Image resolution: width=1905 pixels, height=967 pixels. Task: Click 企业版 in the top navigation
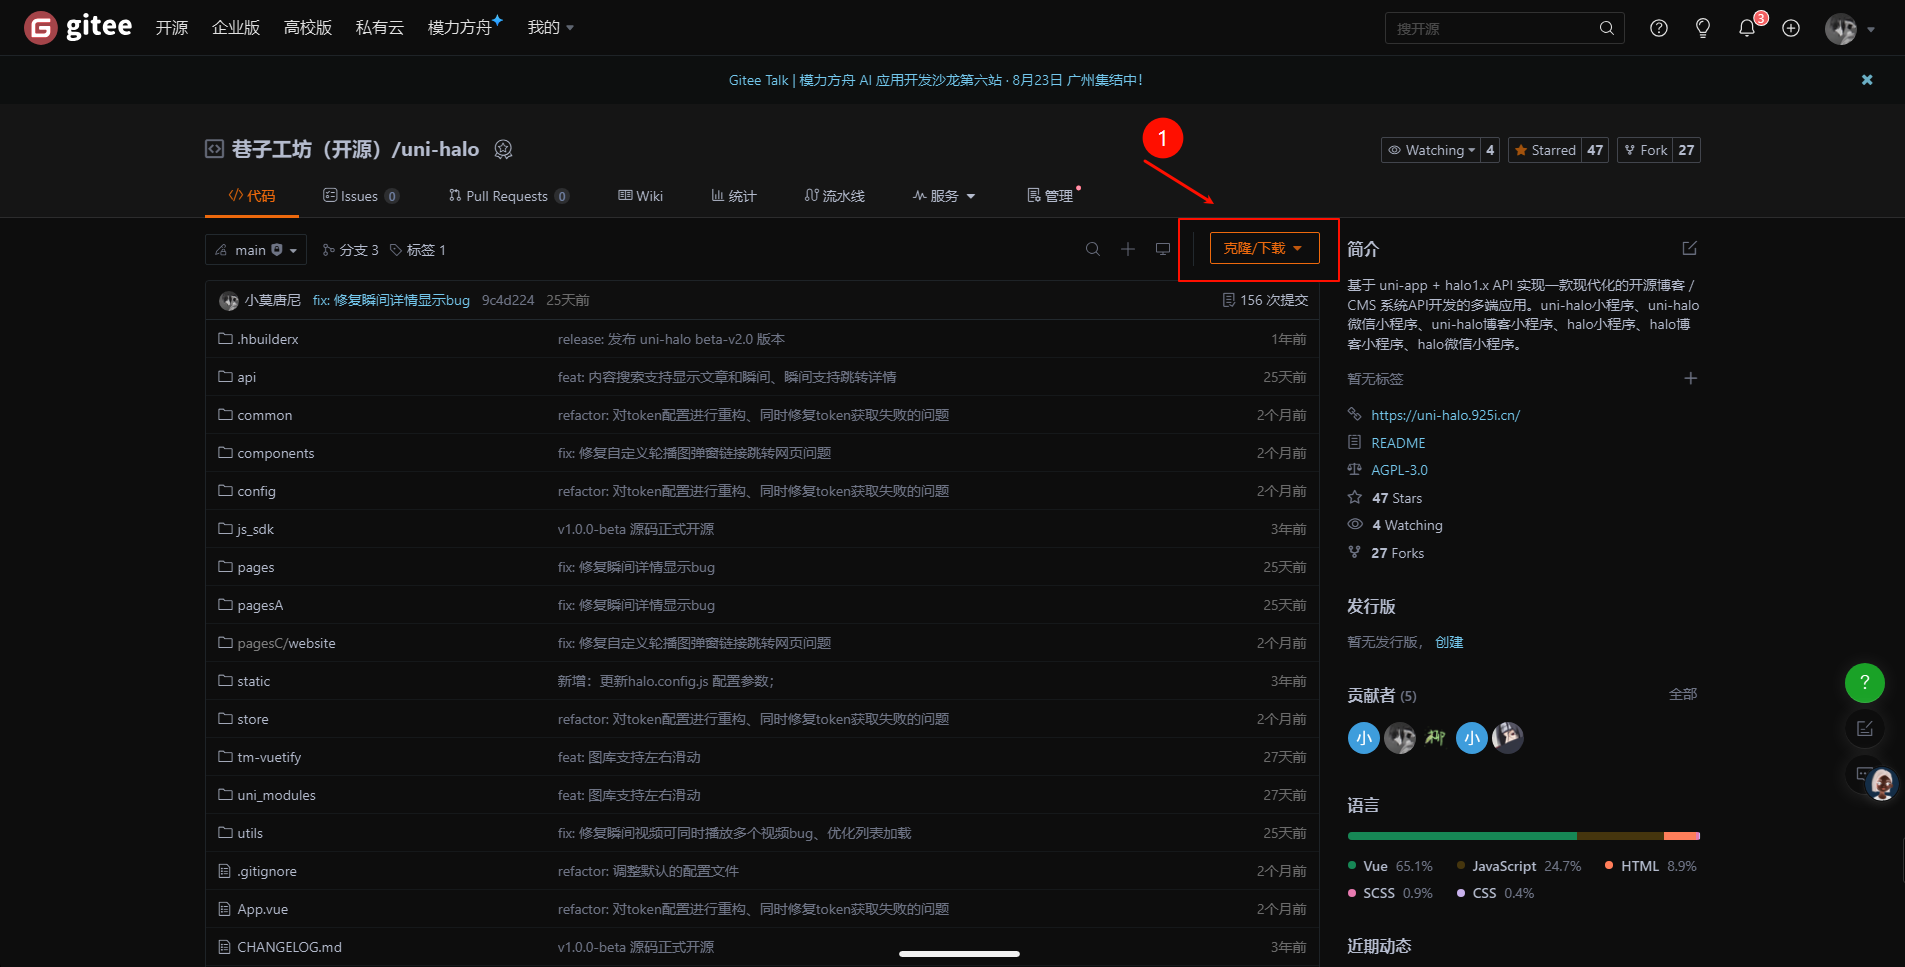coord(236,27)
